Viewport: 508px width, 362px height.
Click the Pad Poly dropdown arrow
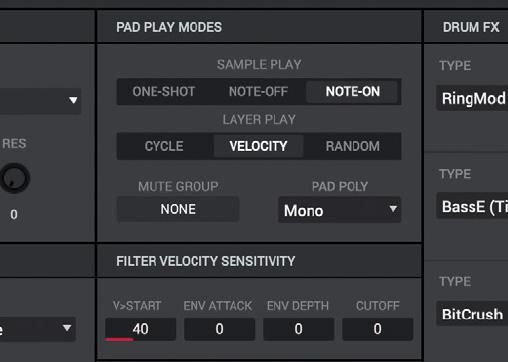point(393,209)
